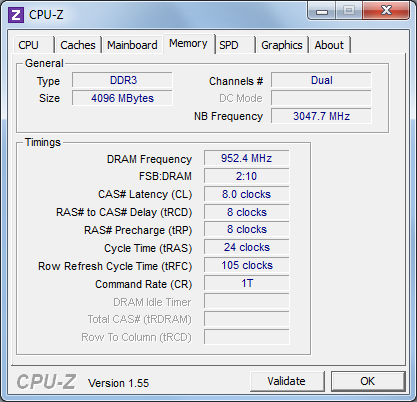This screenshot has height=402, width=417.
Task: Click the Validate button
Action: point(287,381)
